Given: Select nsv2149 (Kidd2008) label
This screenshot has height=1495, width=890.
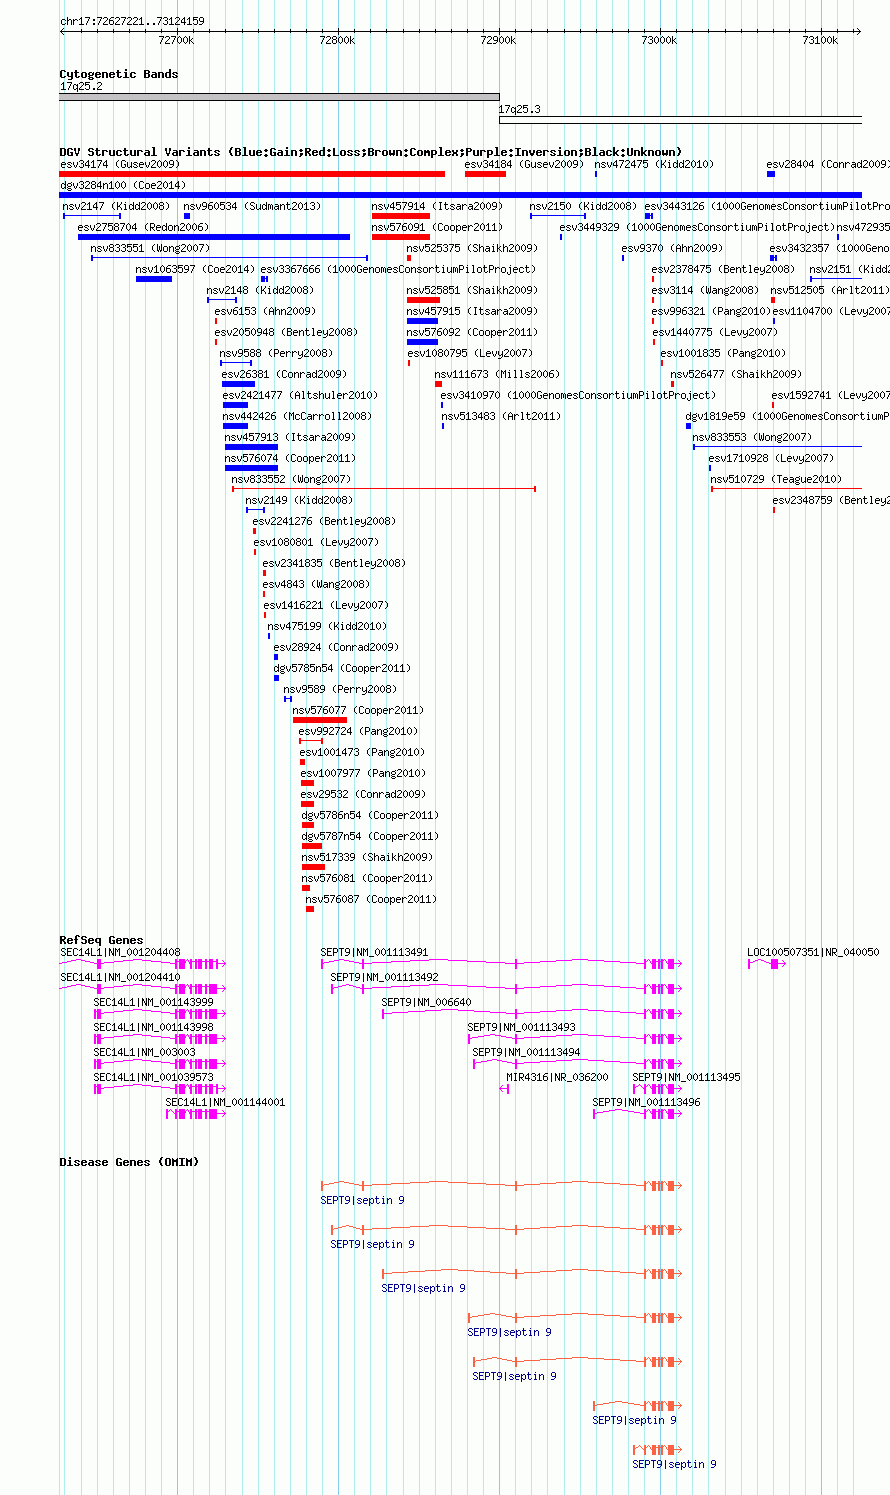Looking at the screenshot, I should click(299, 500).
